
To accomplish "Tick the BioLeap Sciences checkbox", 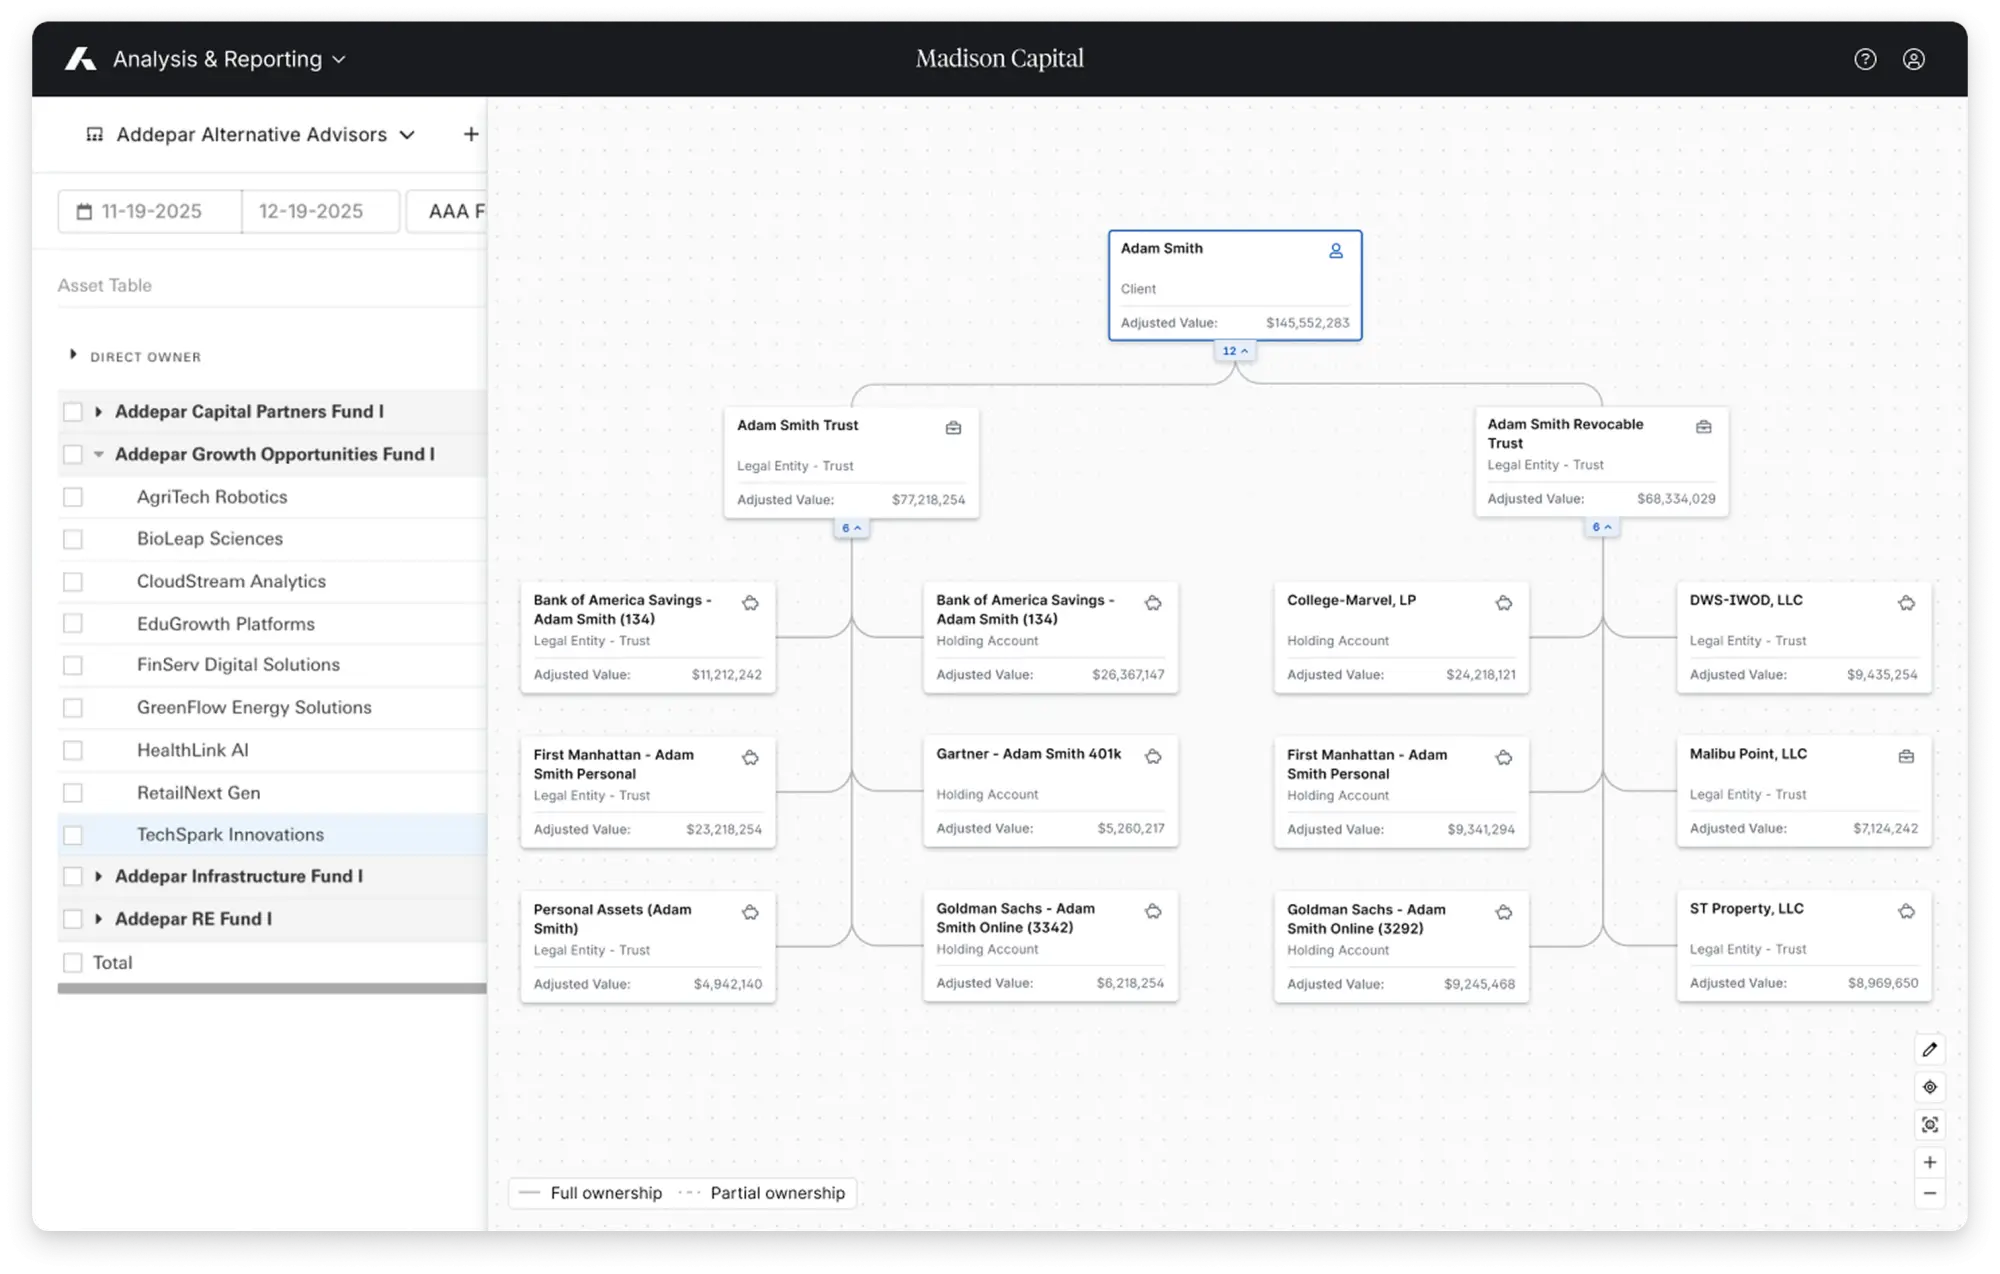I will coord(72,539).
